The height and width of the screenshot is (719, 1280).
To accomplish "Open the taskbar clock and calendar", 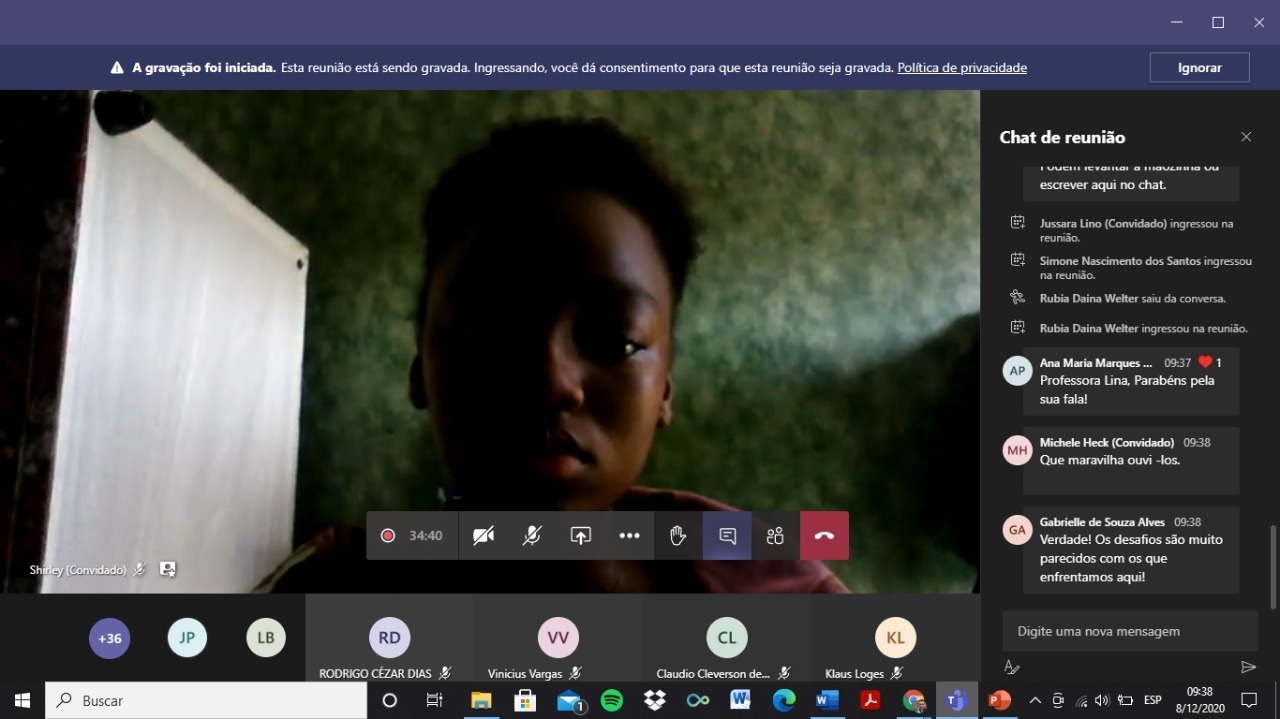I will 1199,700.
